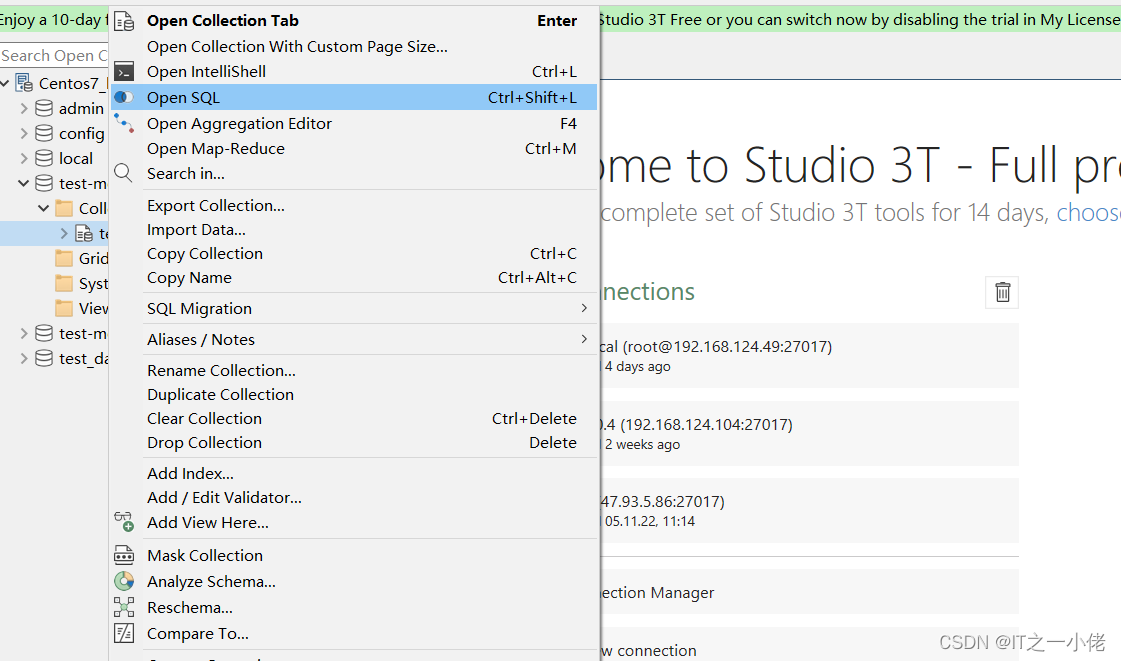Choose Add / Edit Validator
The width and height of the screenshot is (1121, 661).
pyautogui.click(x=355, y=497)
